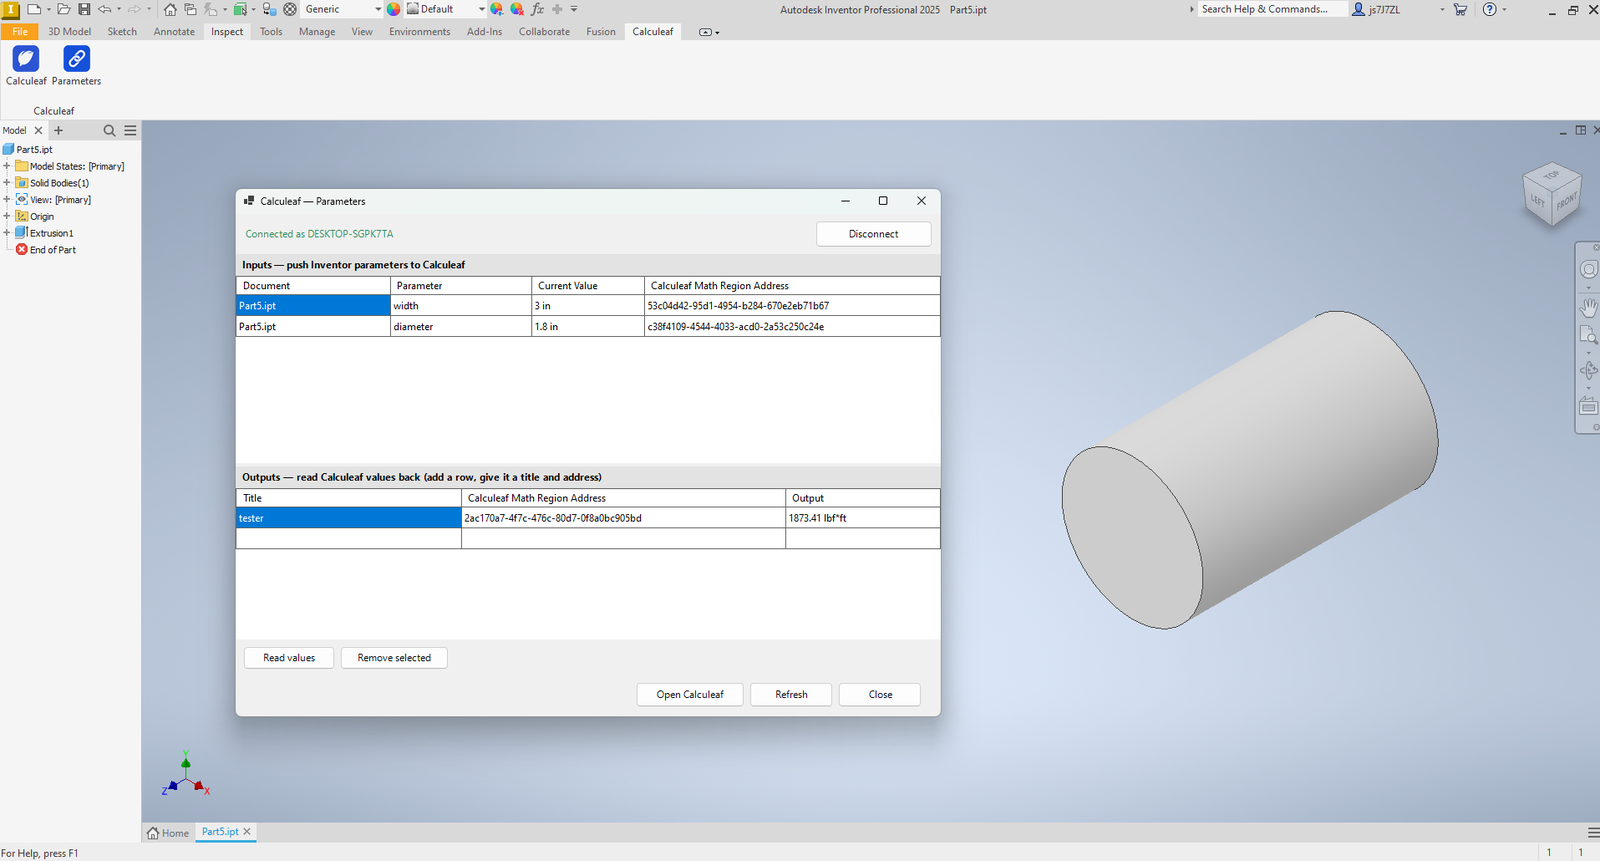
Task: Save the file with the floppy icon
Action: (x=84, y=9)
